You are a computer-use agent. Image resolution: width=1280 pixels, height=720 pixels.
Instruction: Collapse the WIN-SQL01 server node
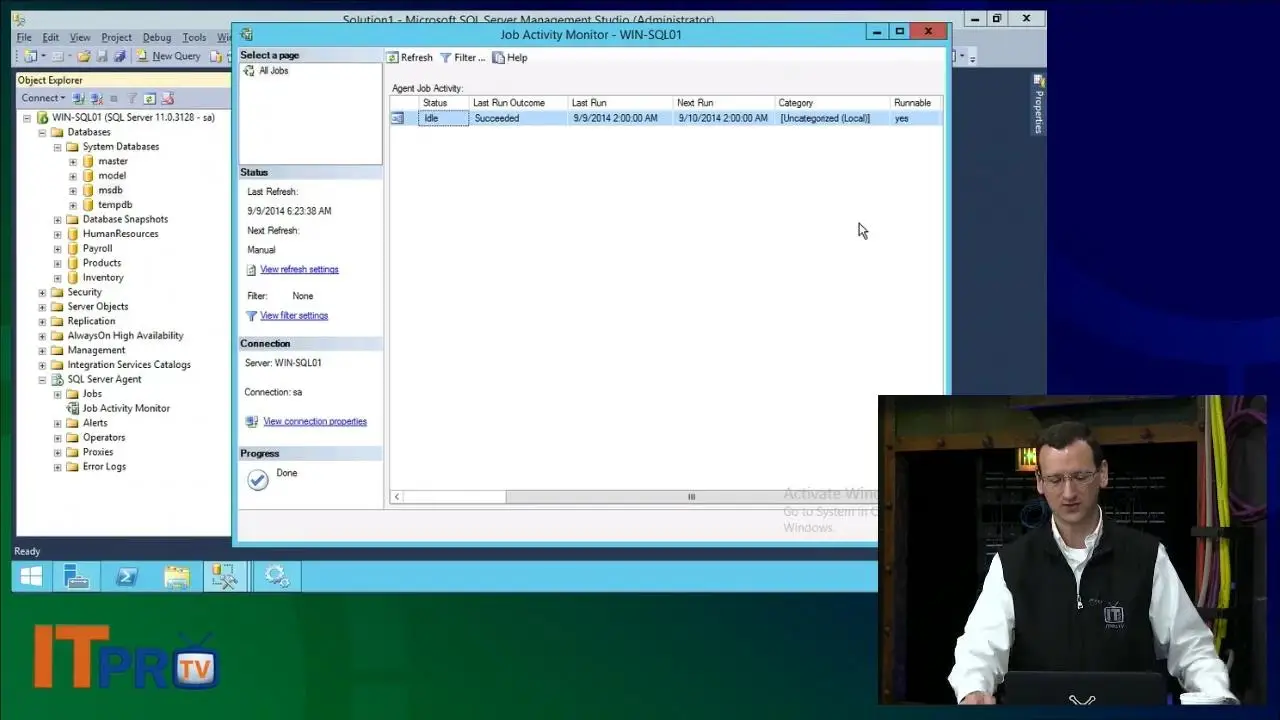click(x=27, y=118)
